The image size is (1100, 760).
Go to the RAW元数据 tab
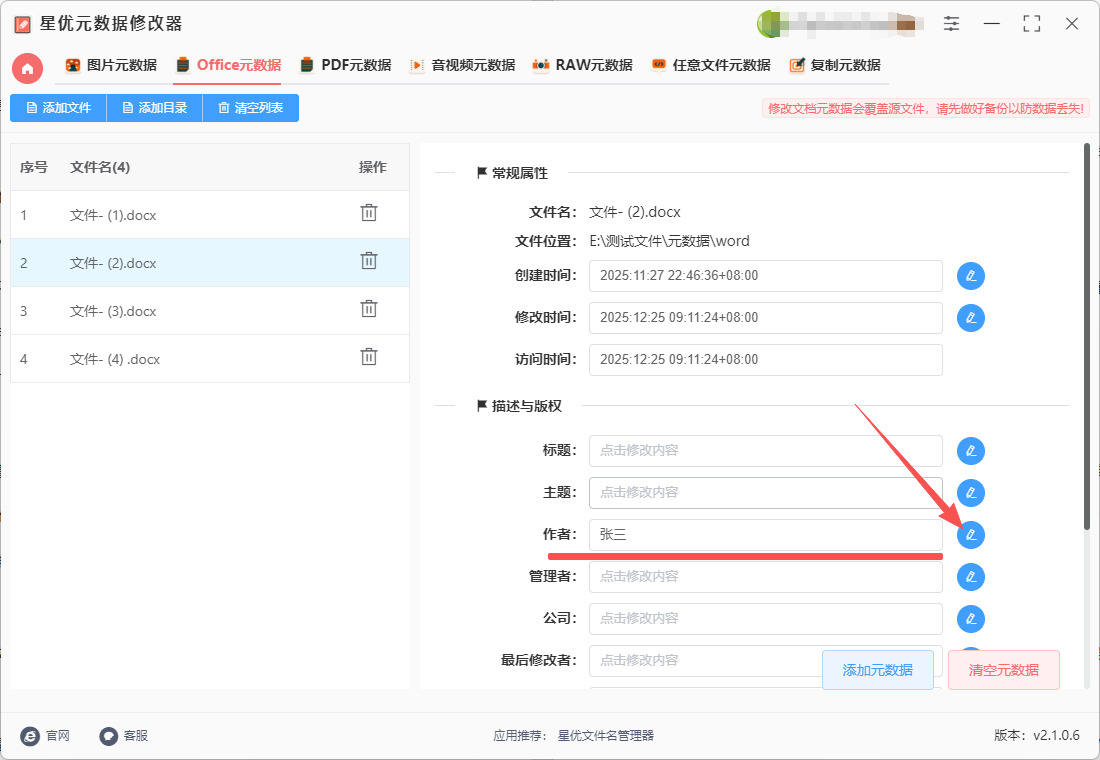582,65
